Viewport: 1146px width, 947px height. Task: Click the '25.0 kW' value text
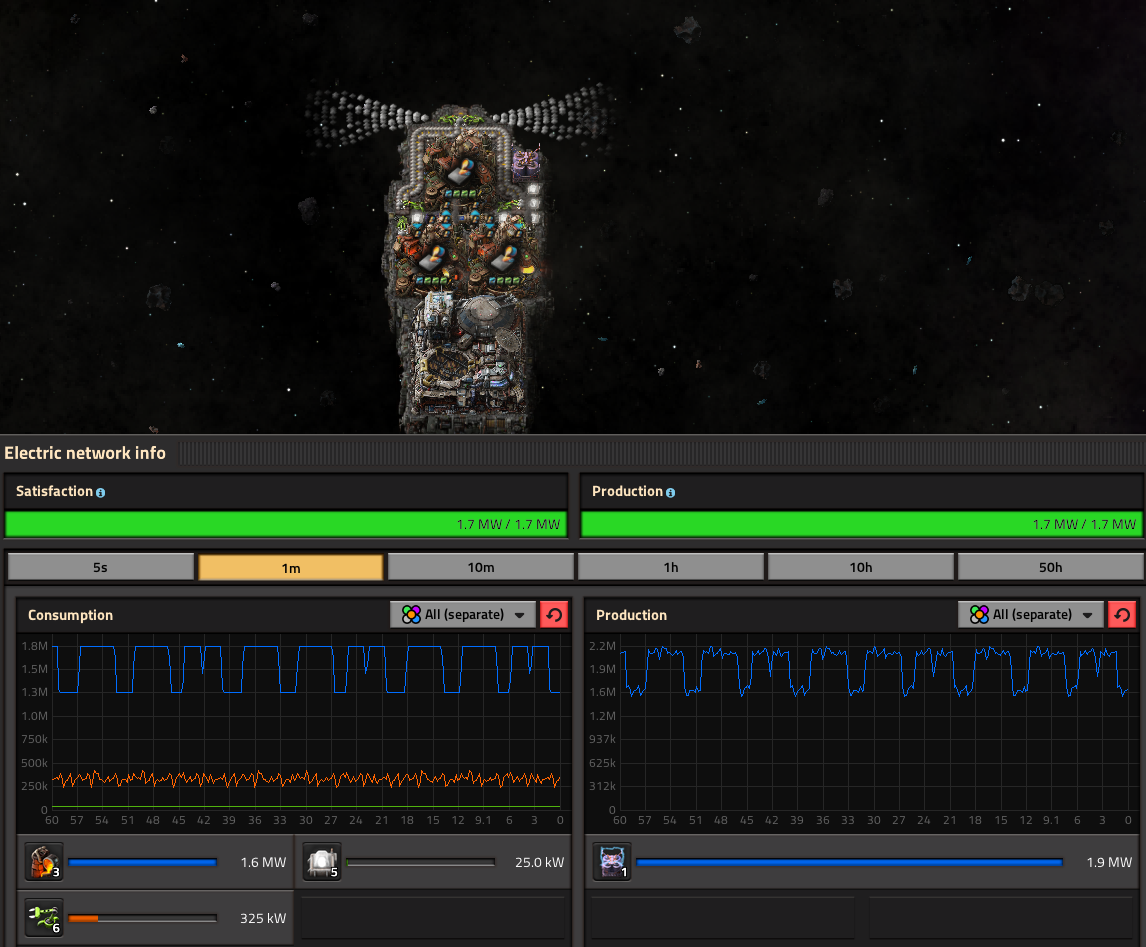539,862
